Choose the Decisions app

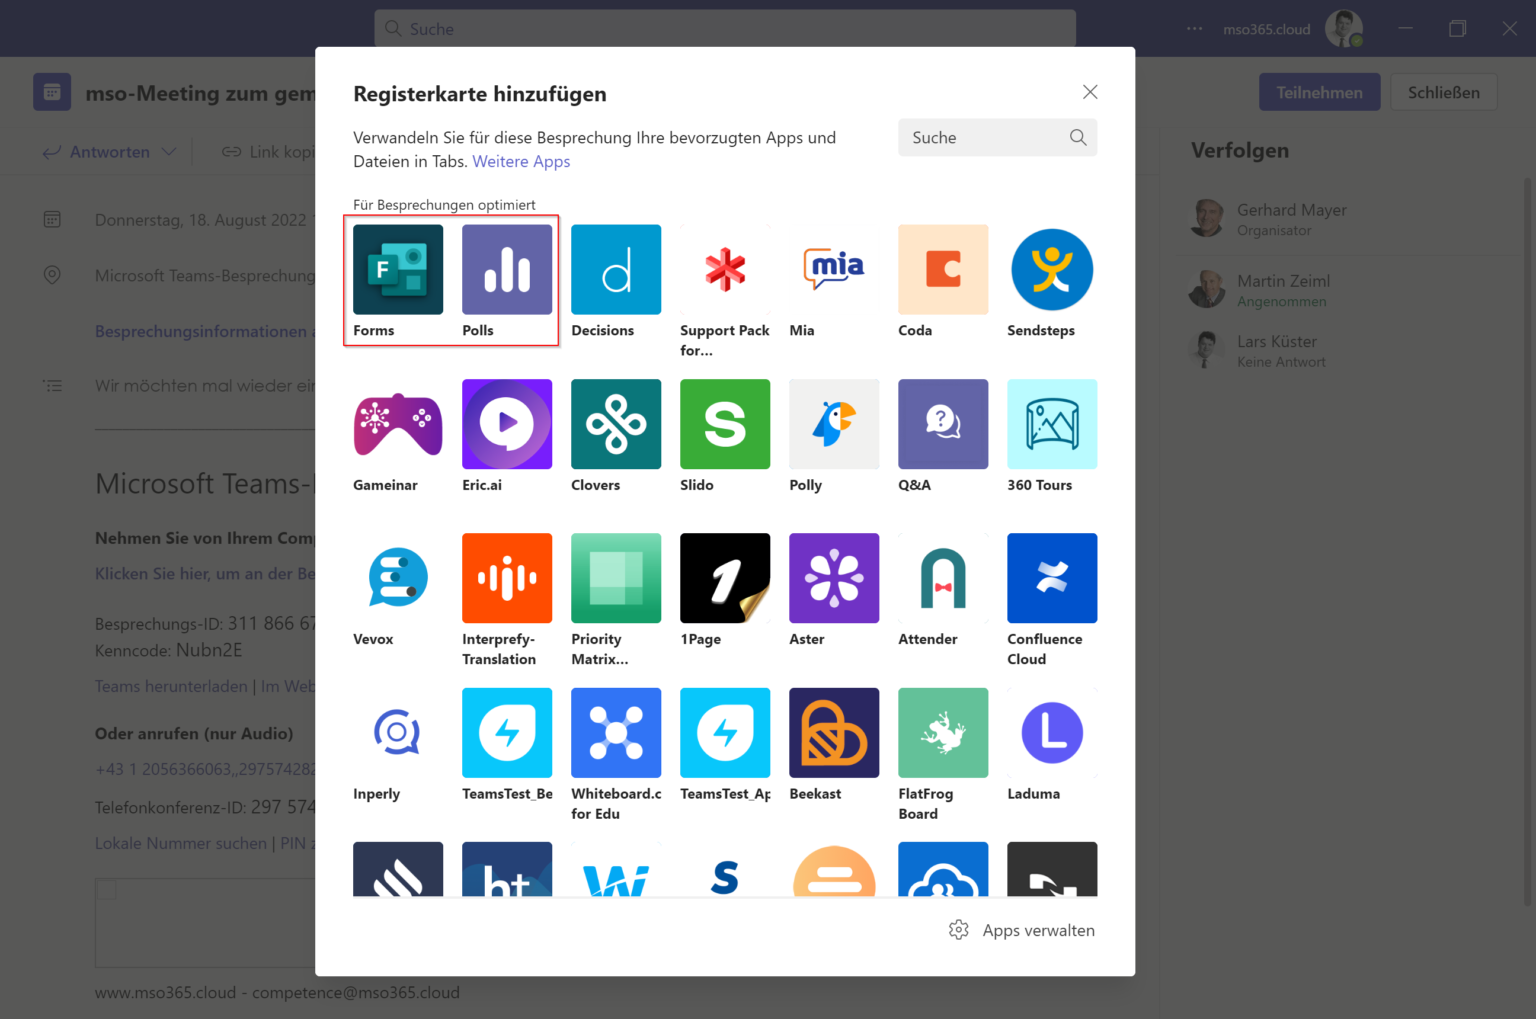point(615,269)
